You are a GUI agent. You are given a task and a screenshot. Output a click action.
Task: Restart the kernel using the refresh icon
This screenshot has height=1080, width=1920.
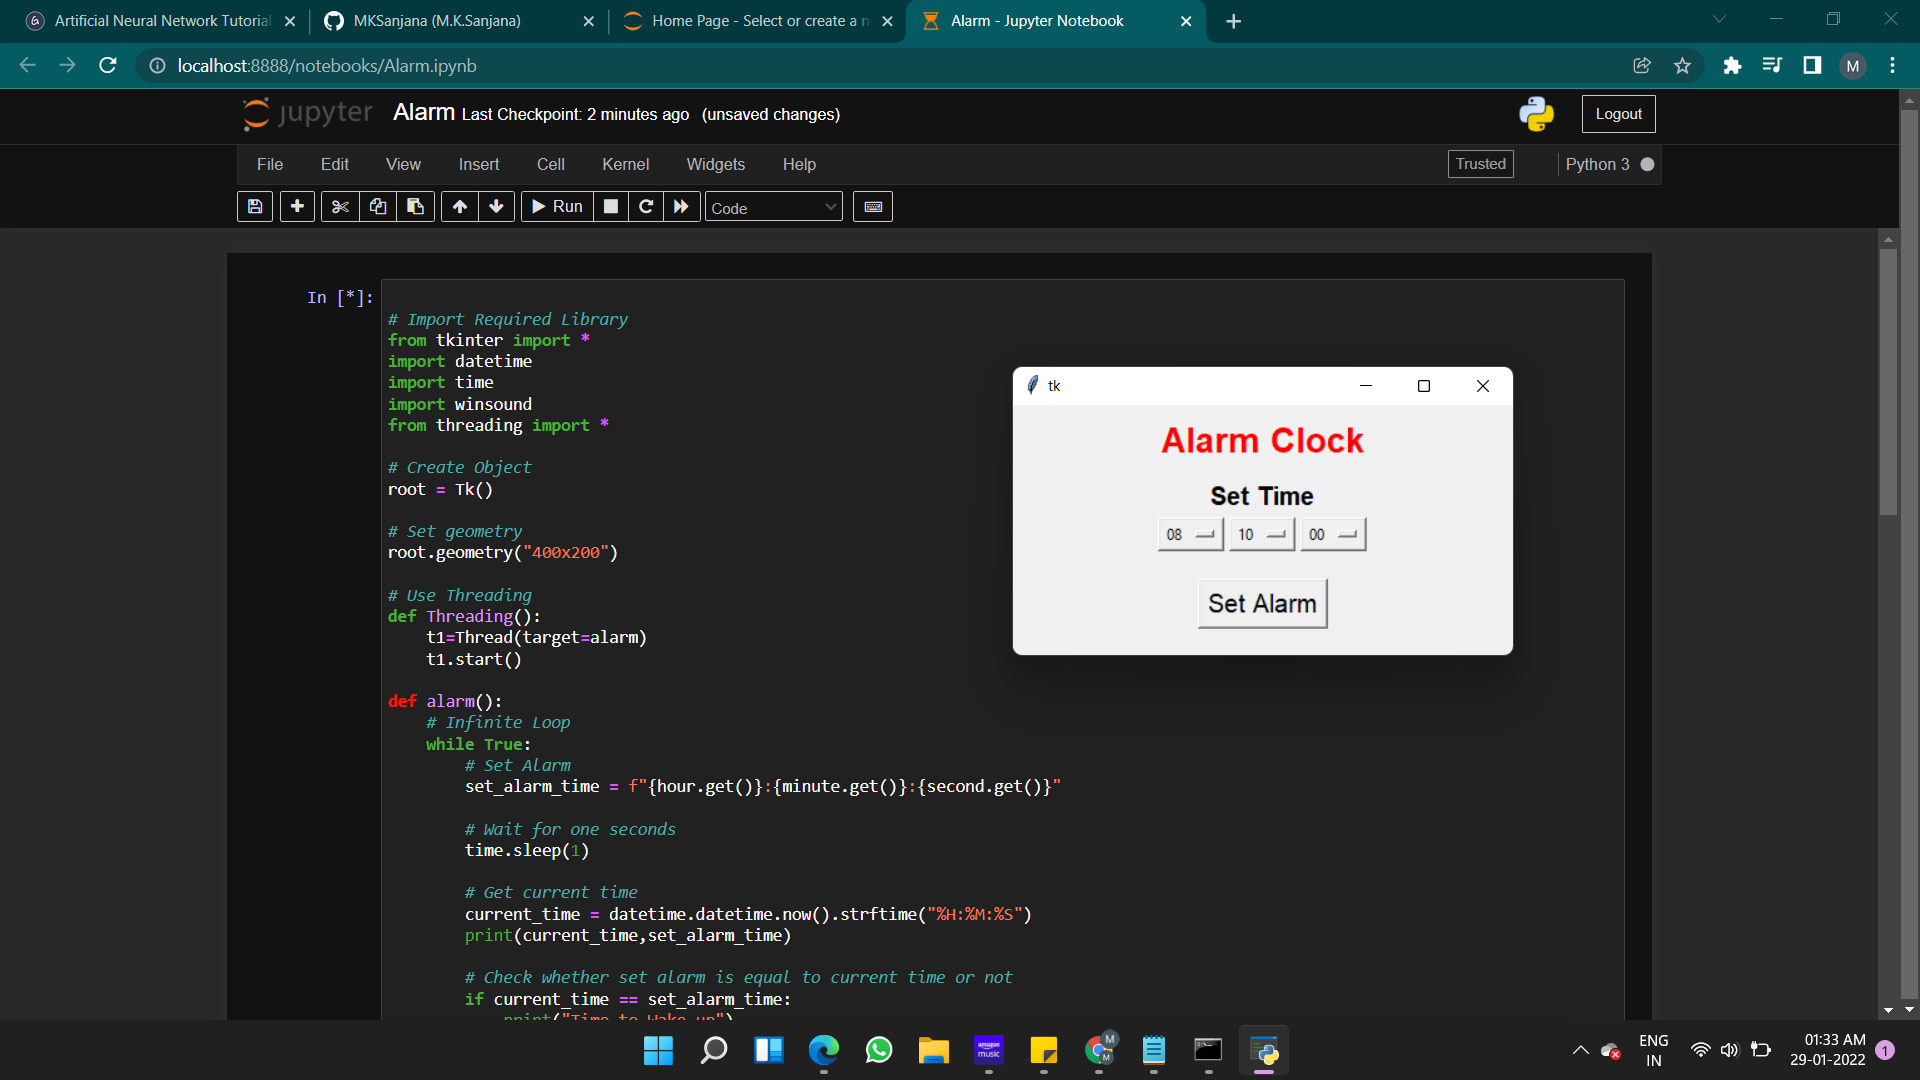coord(646,207)
